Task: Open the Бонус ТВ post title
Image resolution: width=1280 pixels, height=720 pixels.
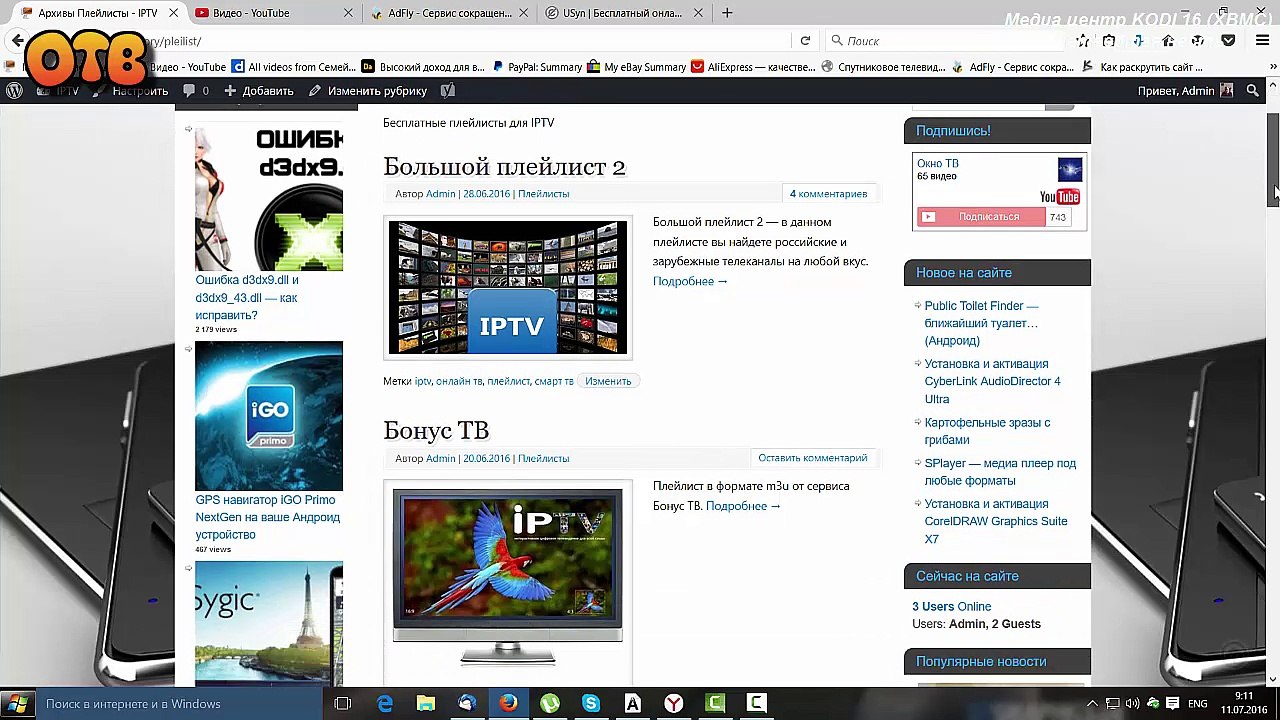Action: coord(436,430)
